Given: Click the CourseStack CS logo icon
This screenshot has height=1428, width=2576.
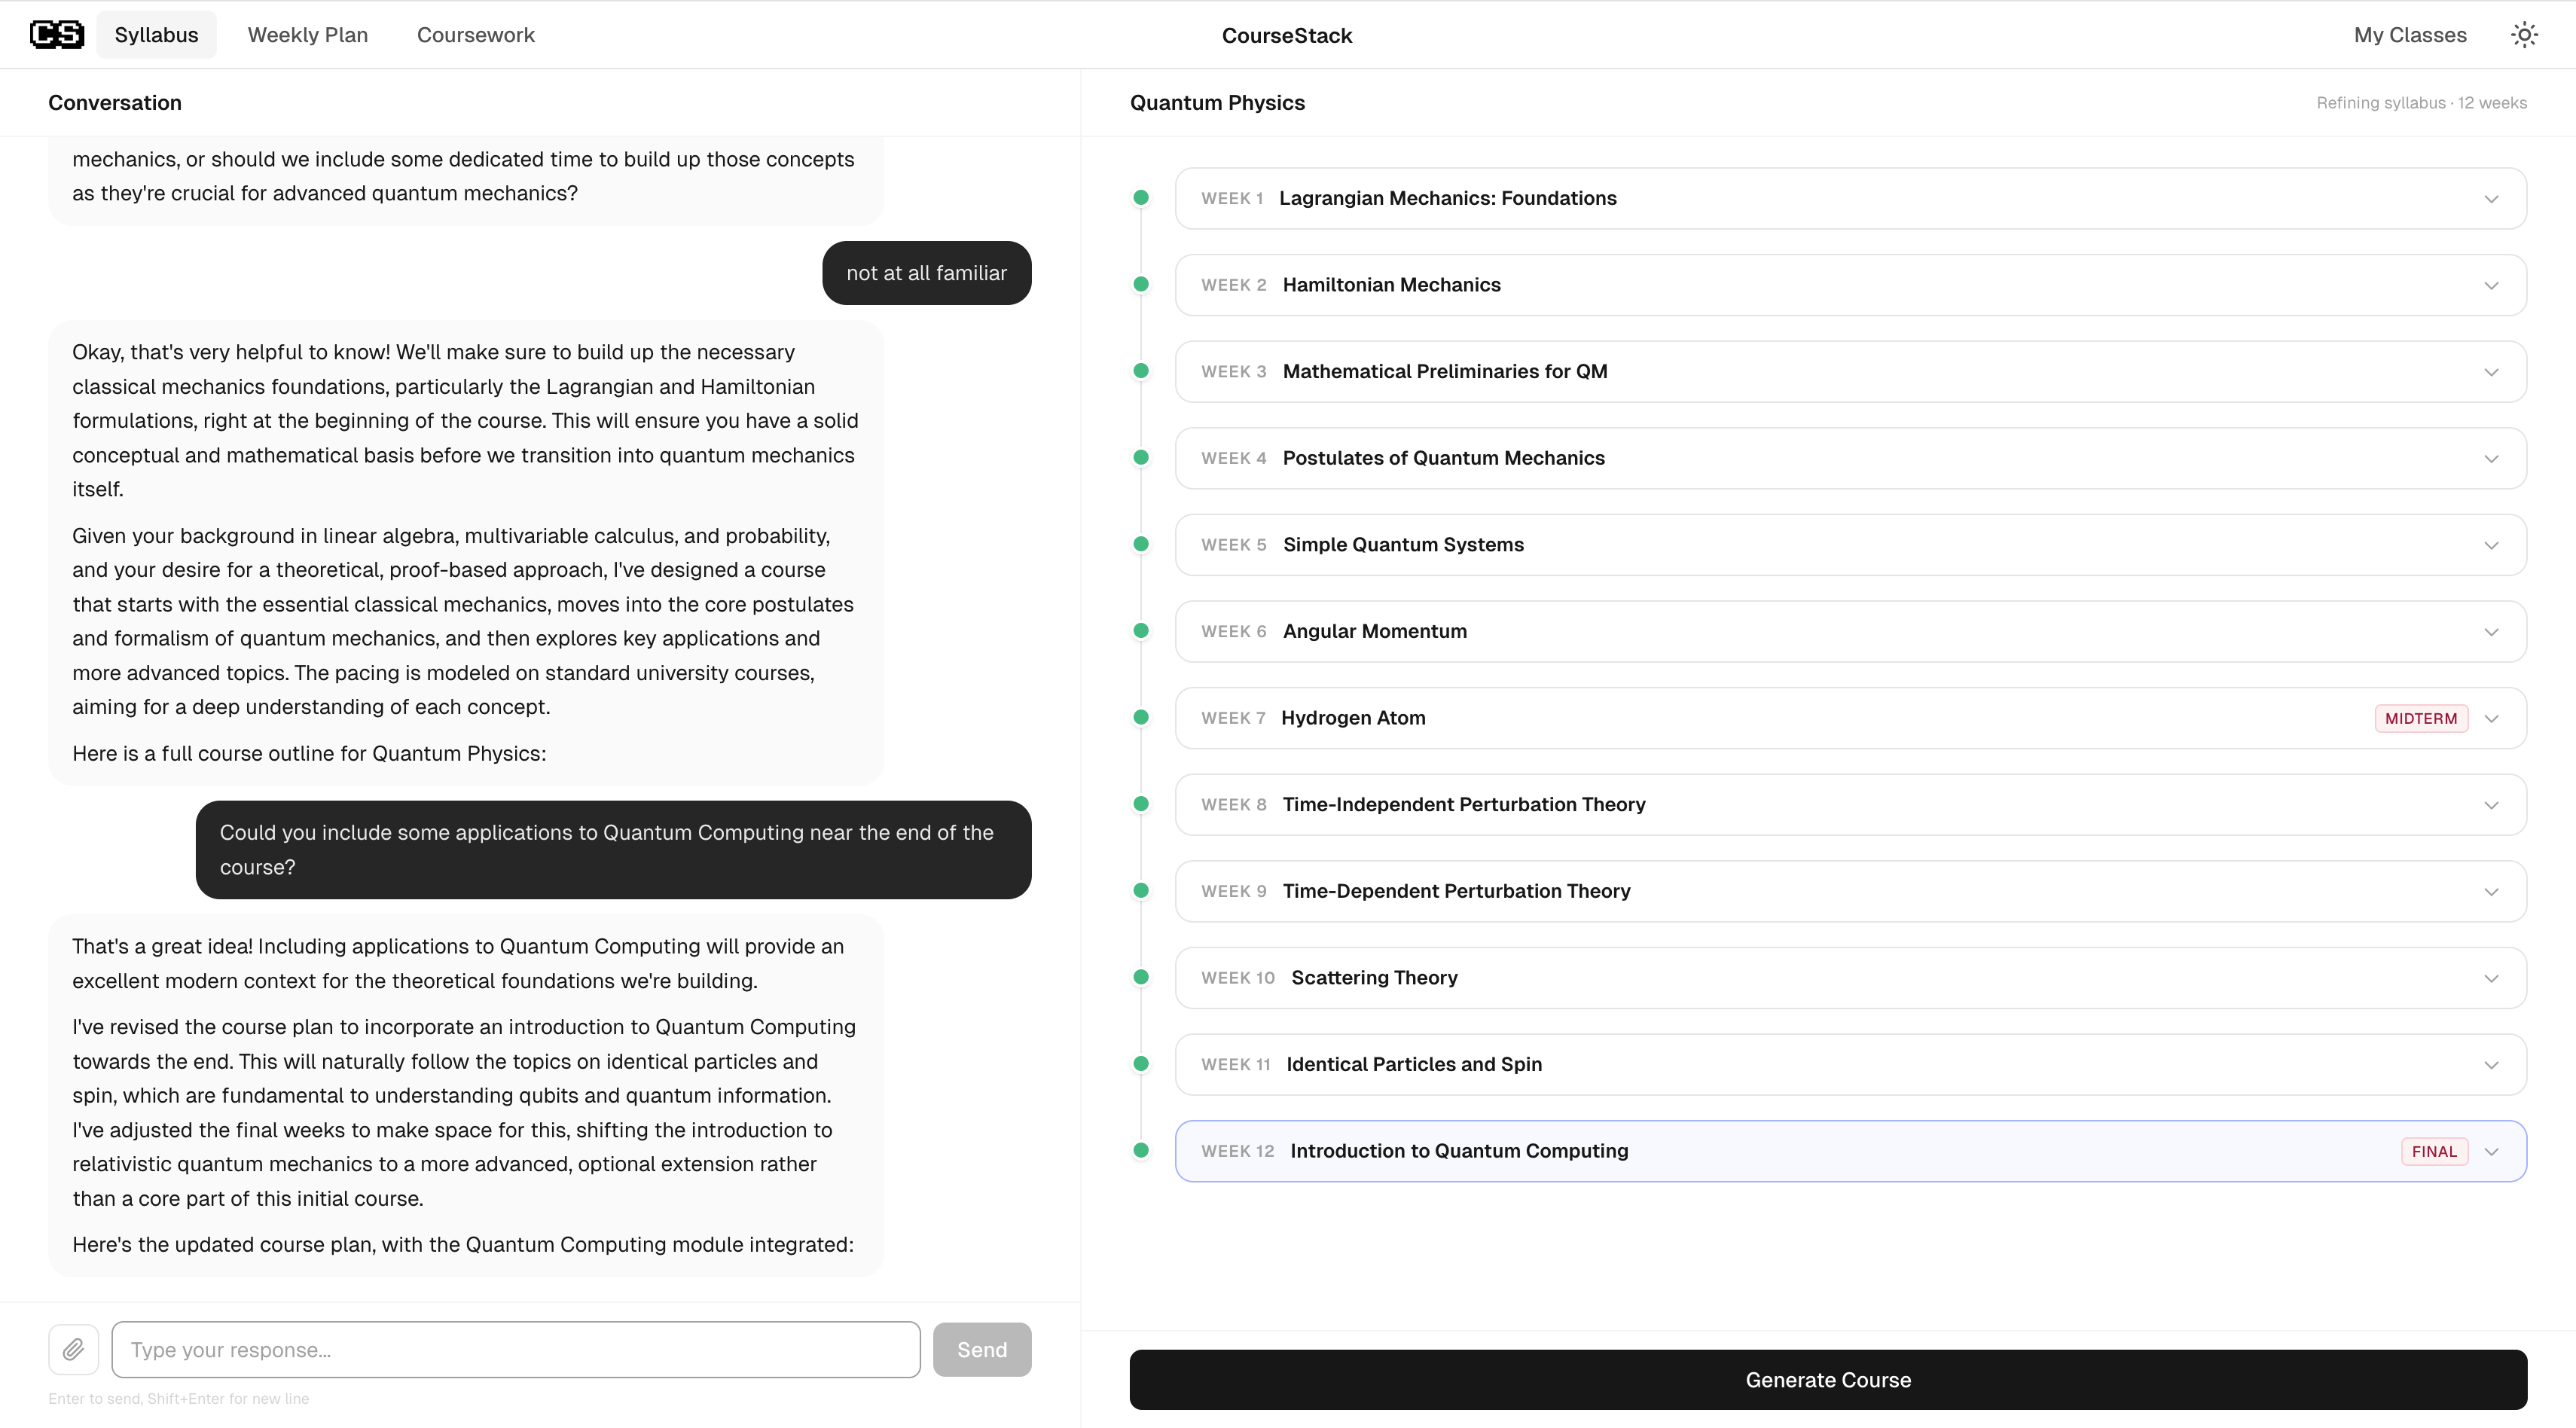Looking at the screenshot, I should pos(56,35).
